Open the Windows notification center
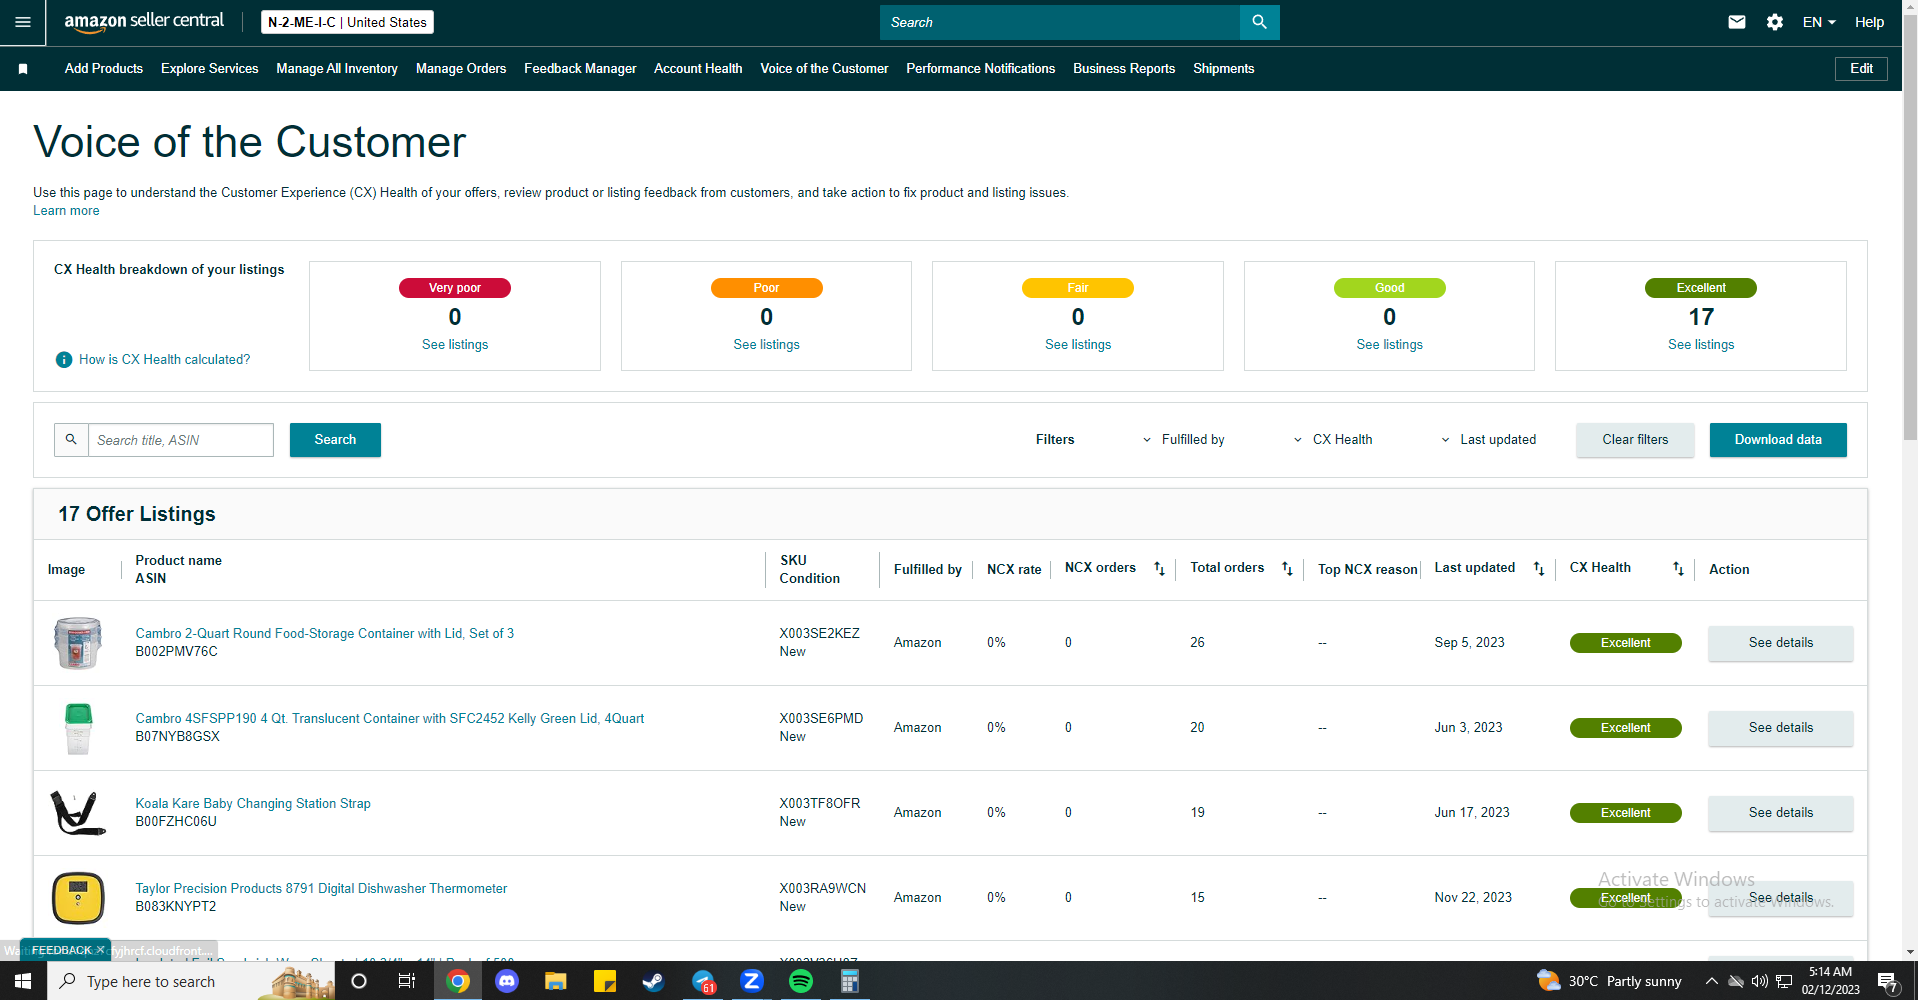Screen dimensions: 1918x1000 (1887, 981)
